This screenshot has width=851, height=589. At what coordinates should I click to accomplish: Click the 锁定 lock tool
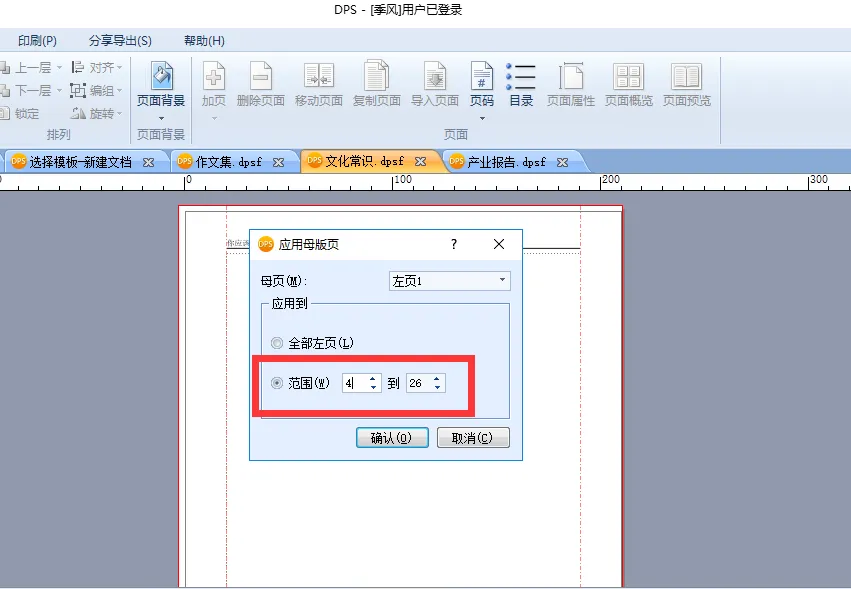click(x=20, y=113)
